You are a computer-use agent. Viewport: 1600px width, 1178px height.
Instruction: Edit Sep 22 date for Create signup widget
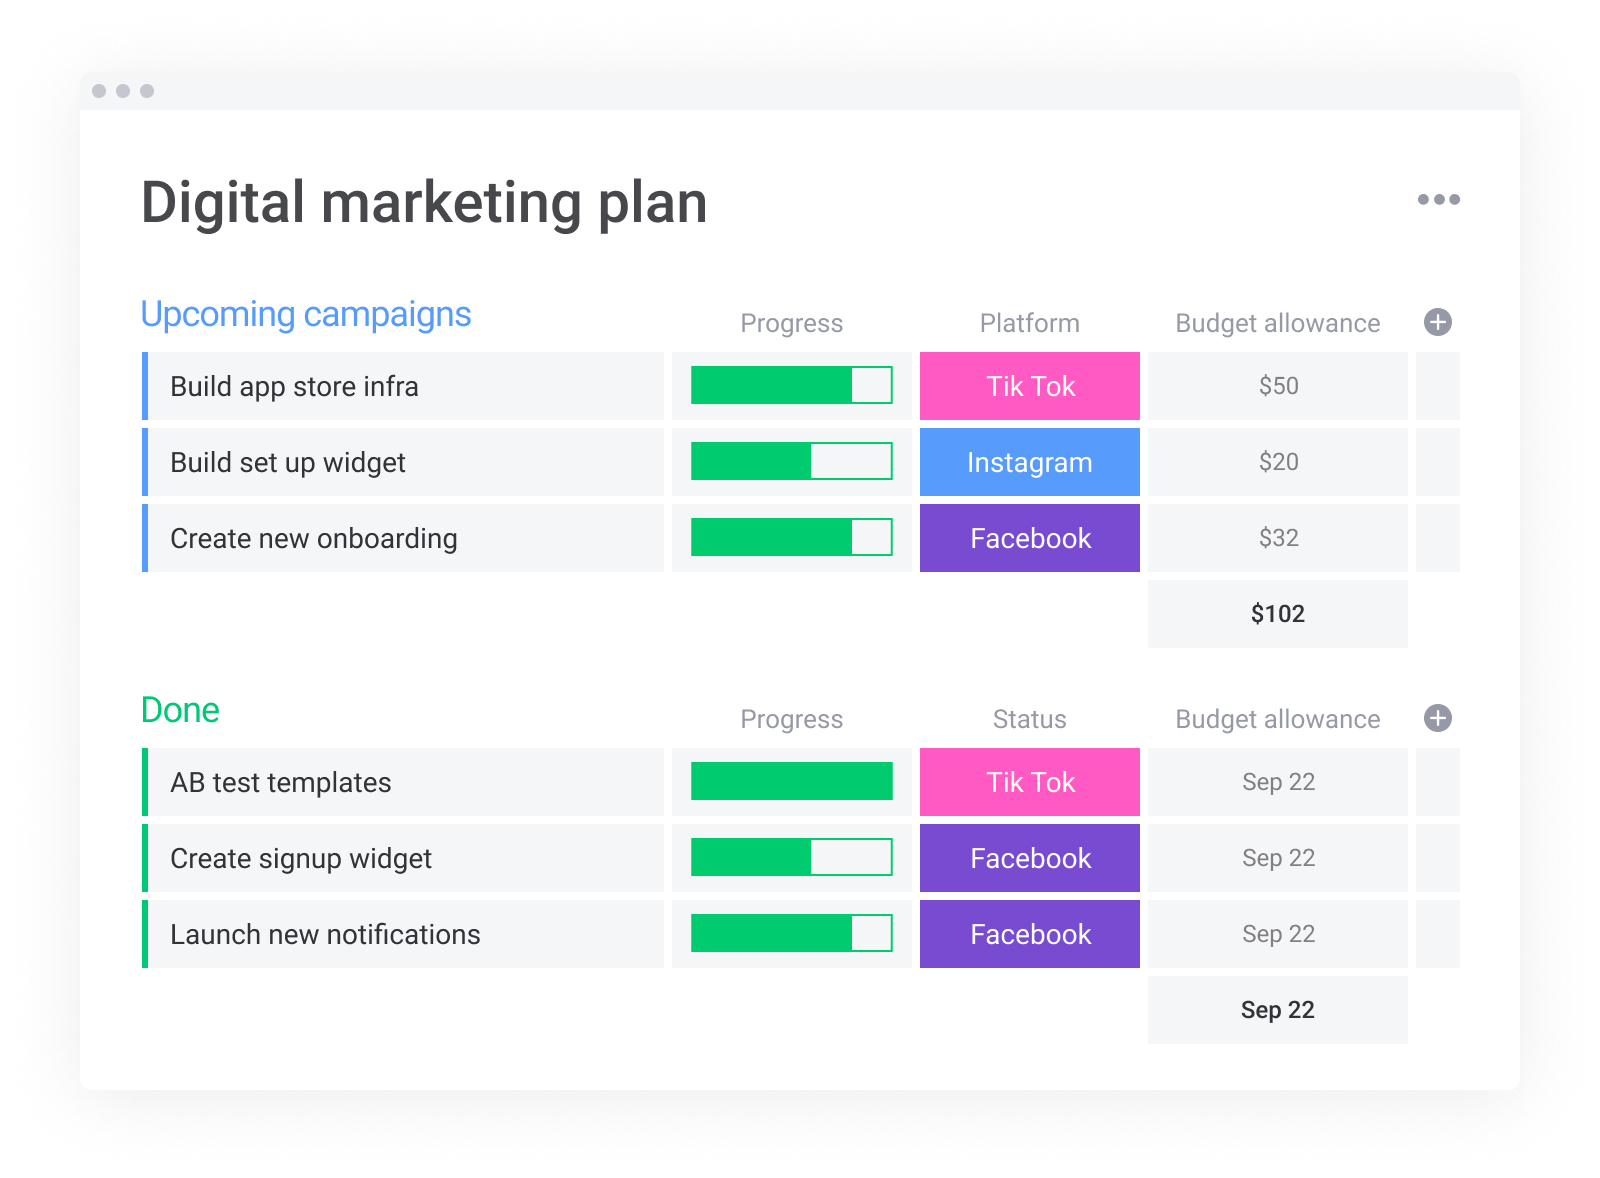1278,858
